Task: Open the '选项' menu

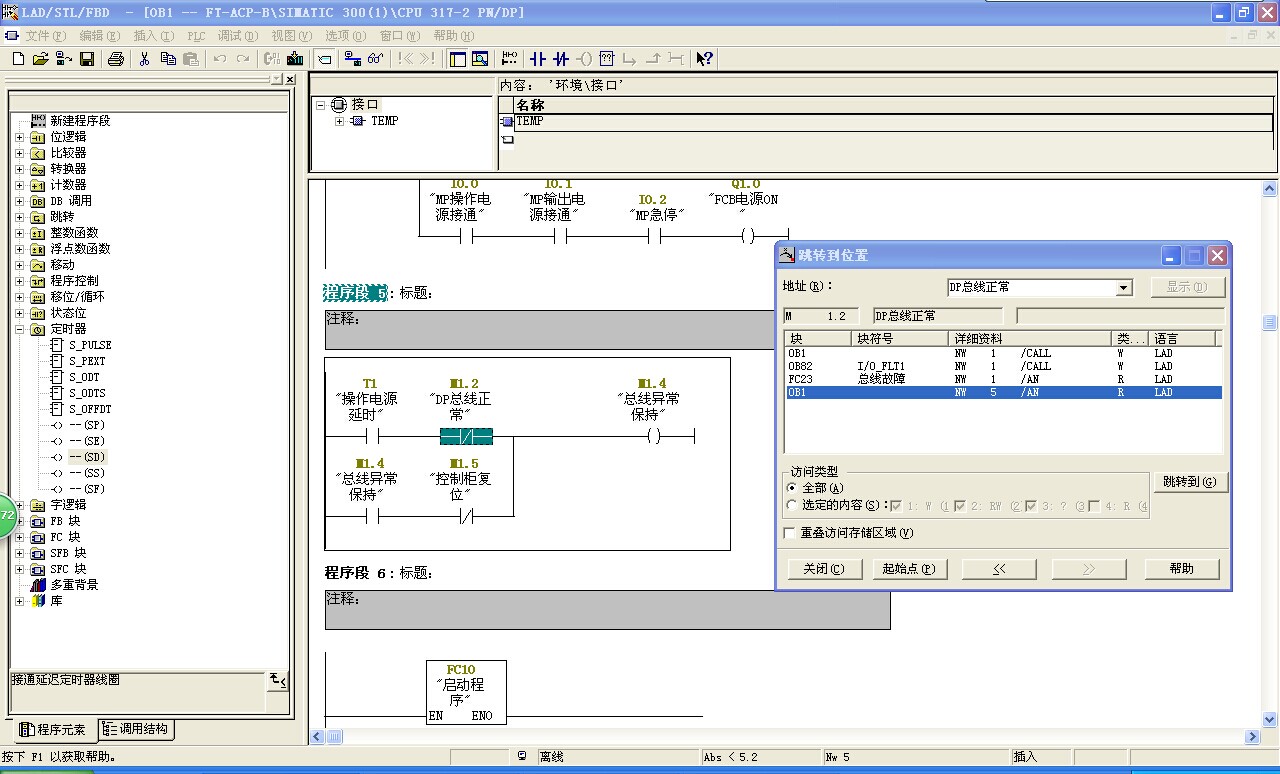Action: click(345, 35)
